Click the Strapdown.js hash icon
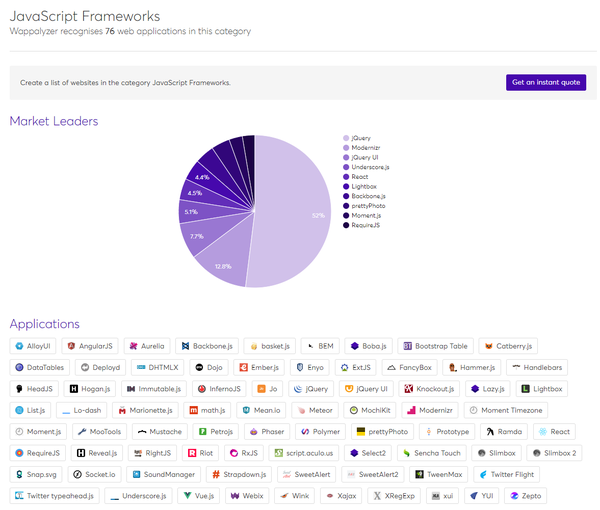 (x=216, y=474)
